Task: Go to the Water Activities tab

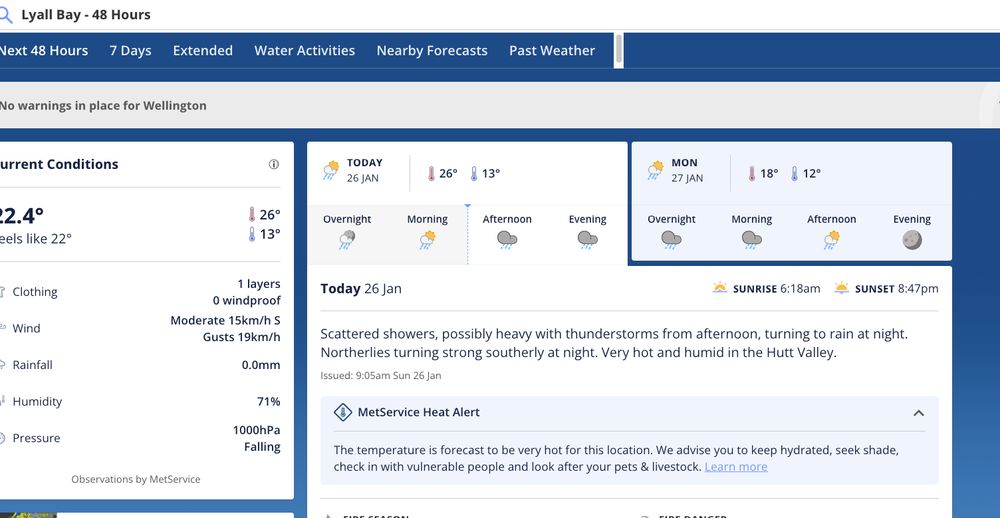Action: point(305,50)
